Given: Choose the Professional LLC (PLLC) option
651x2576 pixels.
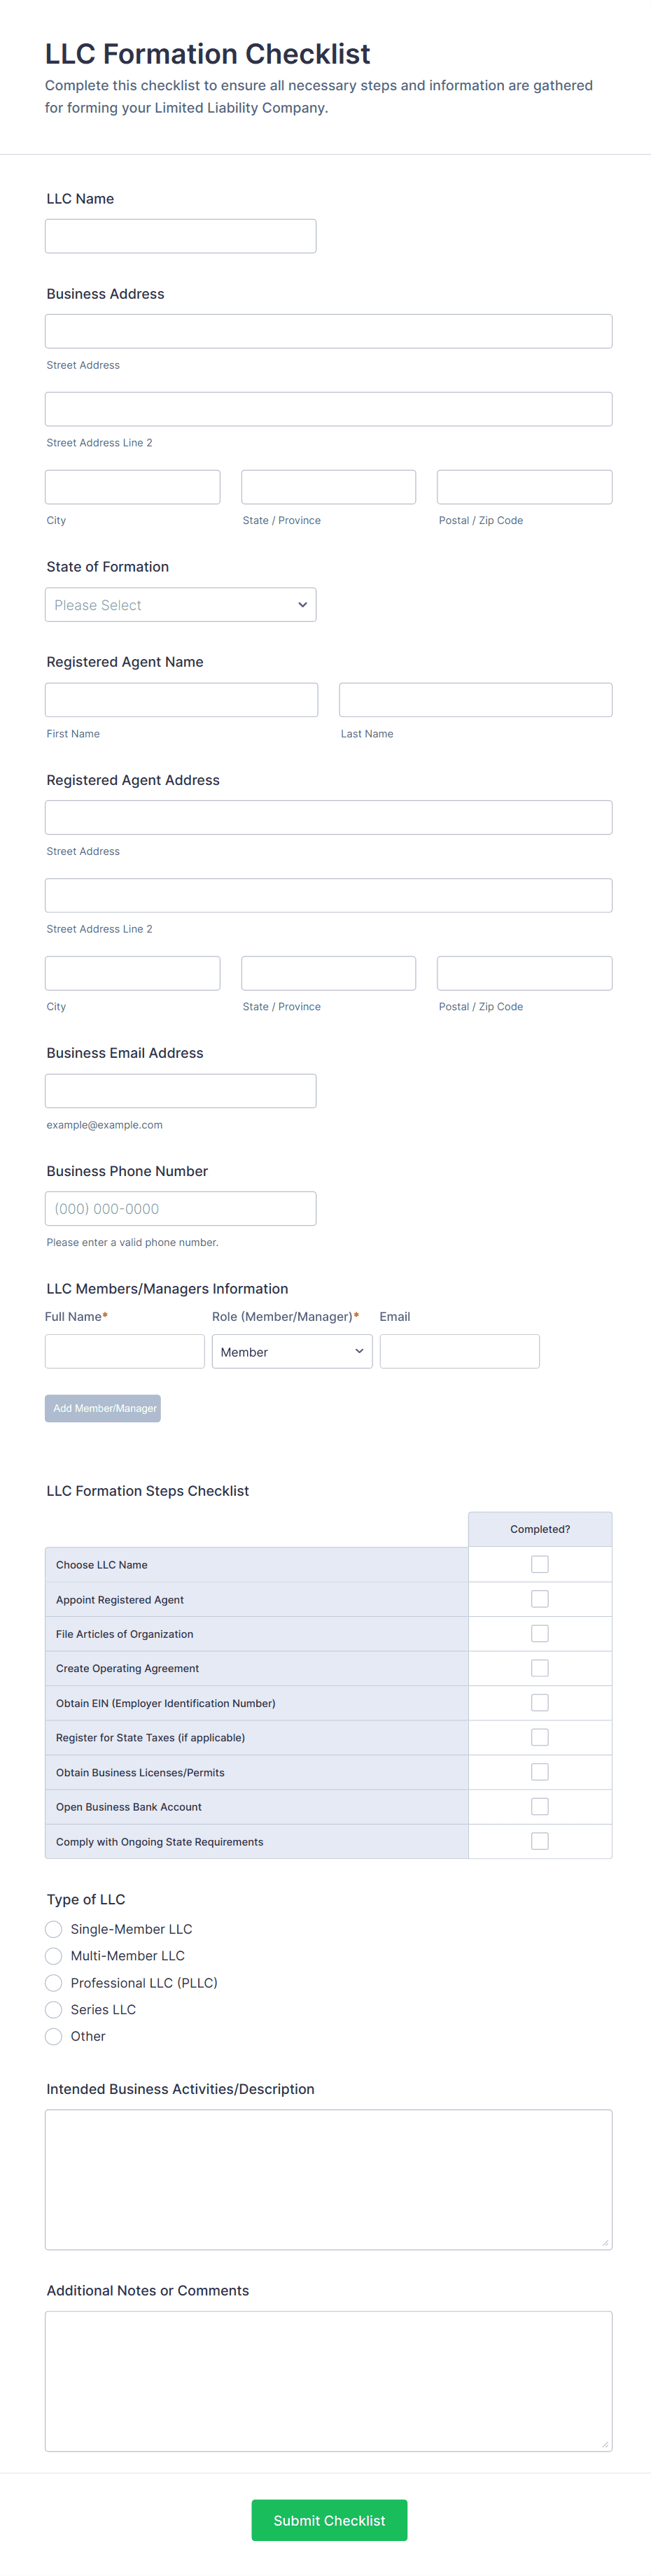Looking at the screenshot, I should coord(54,1983).
